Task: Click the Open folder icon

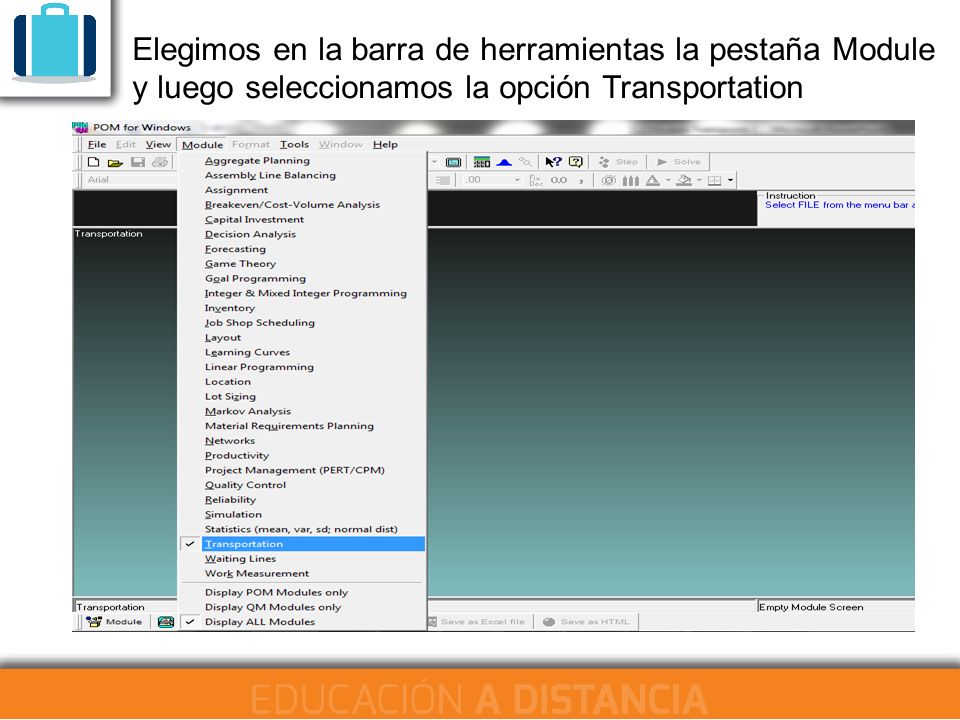Action: tap(115, 162)
